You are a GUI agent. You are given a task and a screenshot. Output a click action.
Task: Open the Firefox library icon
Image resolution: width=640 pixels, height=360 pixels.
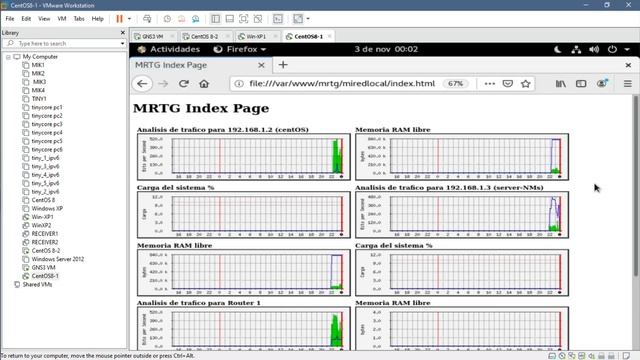coord(561,84)
